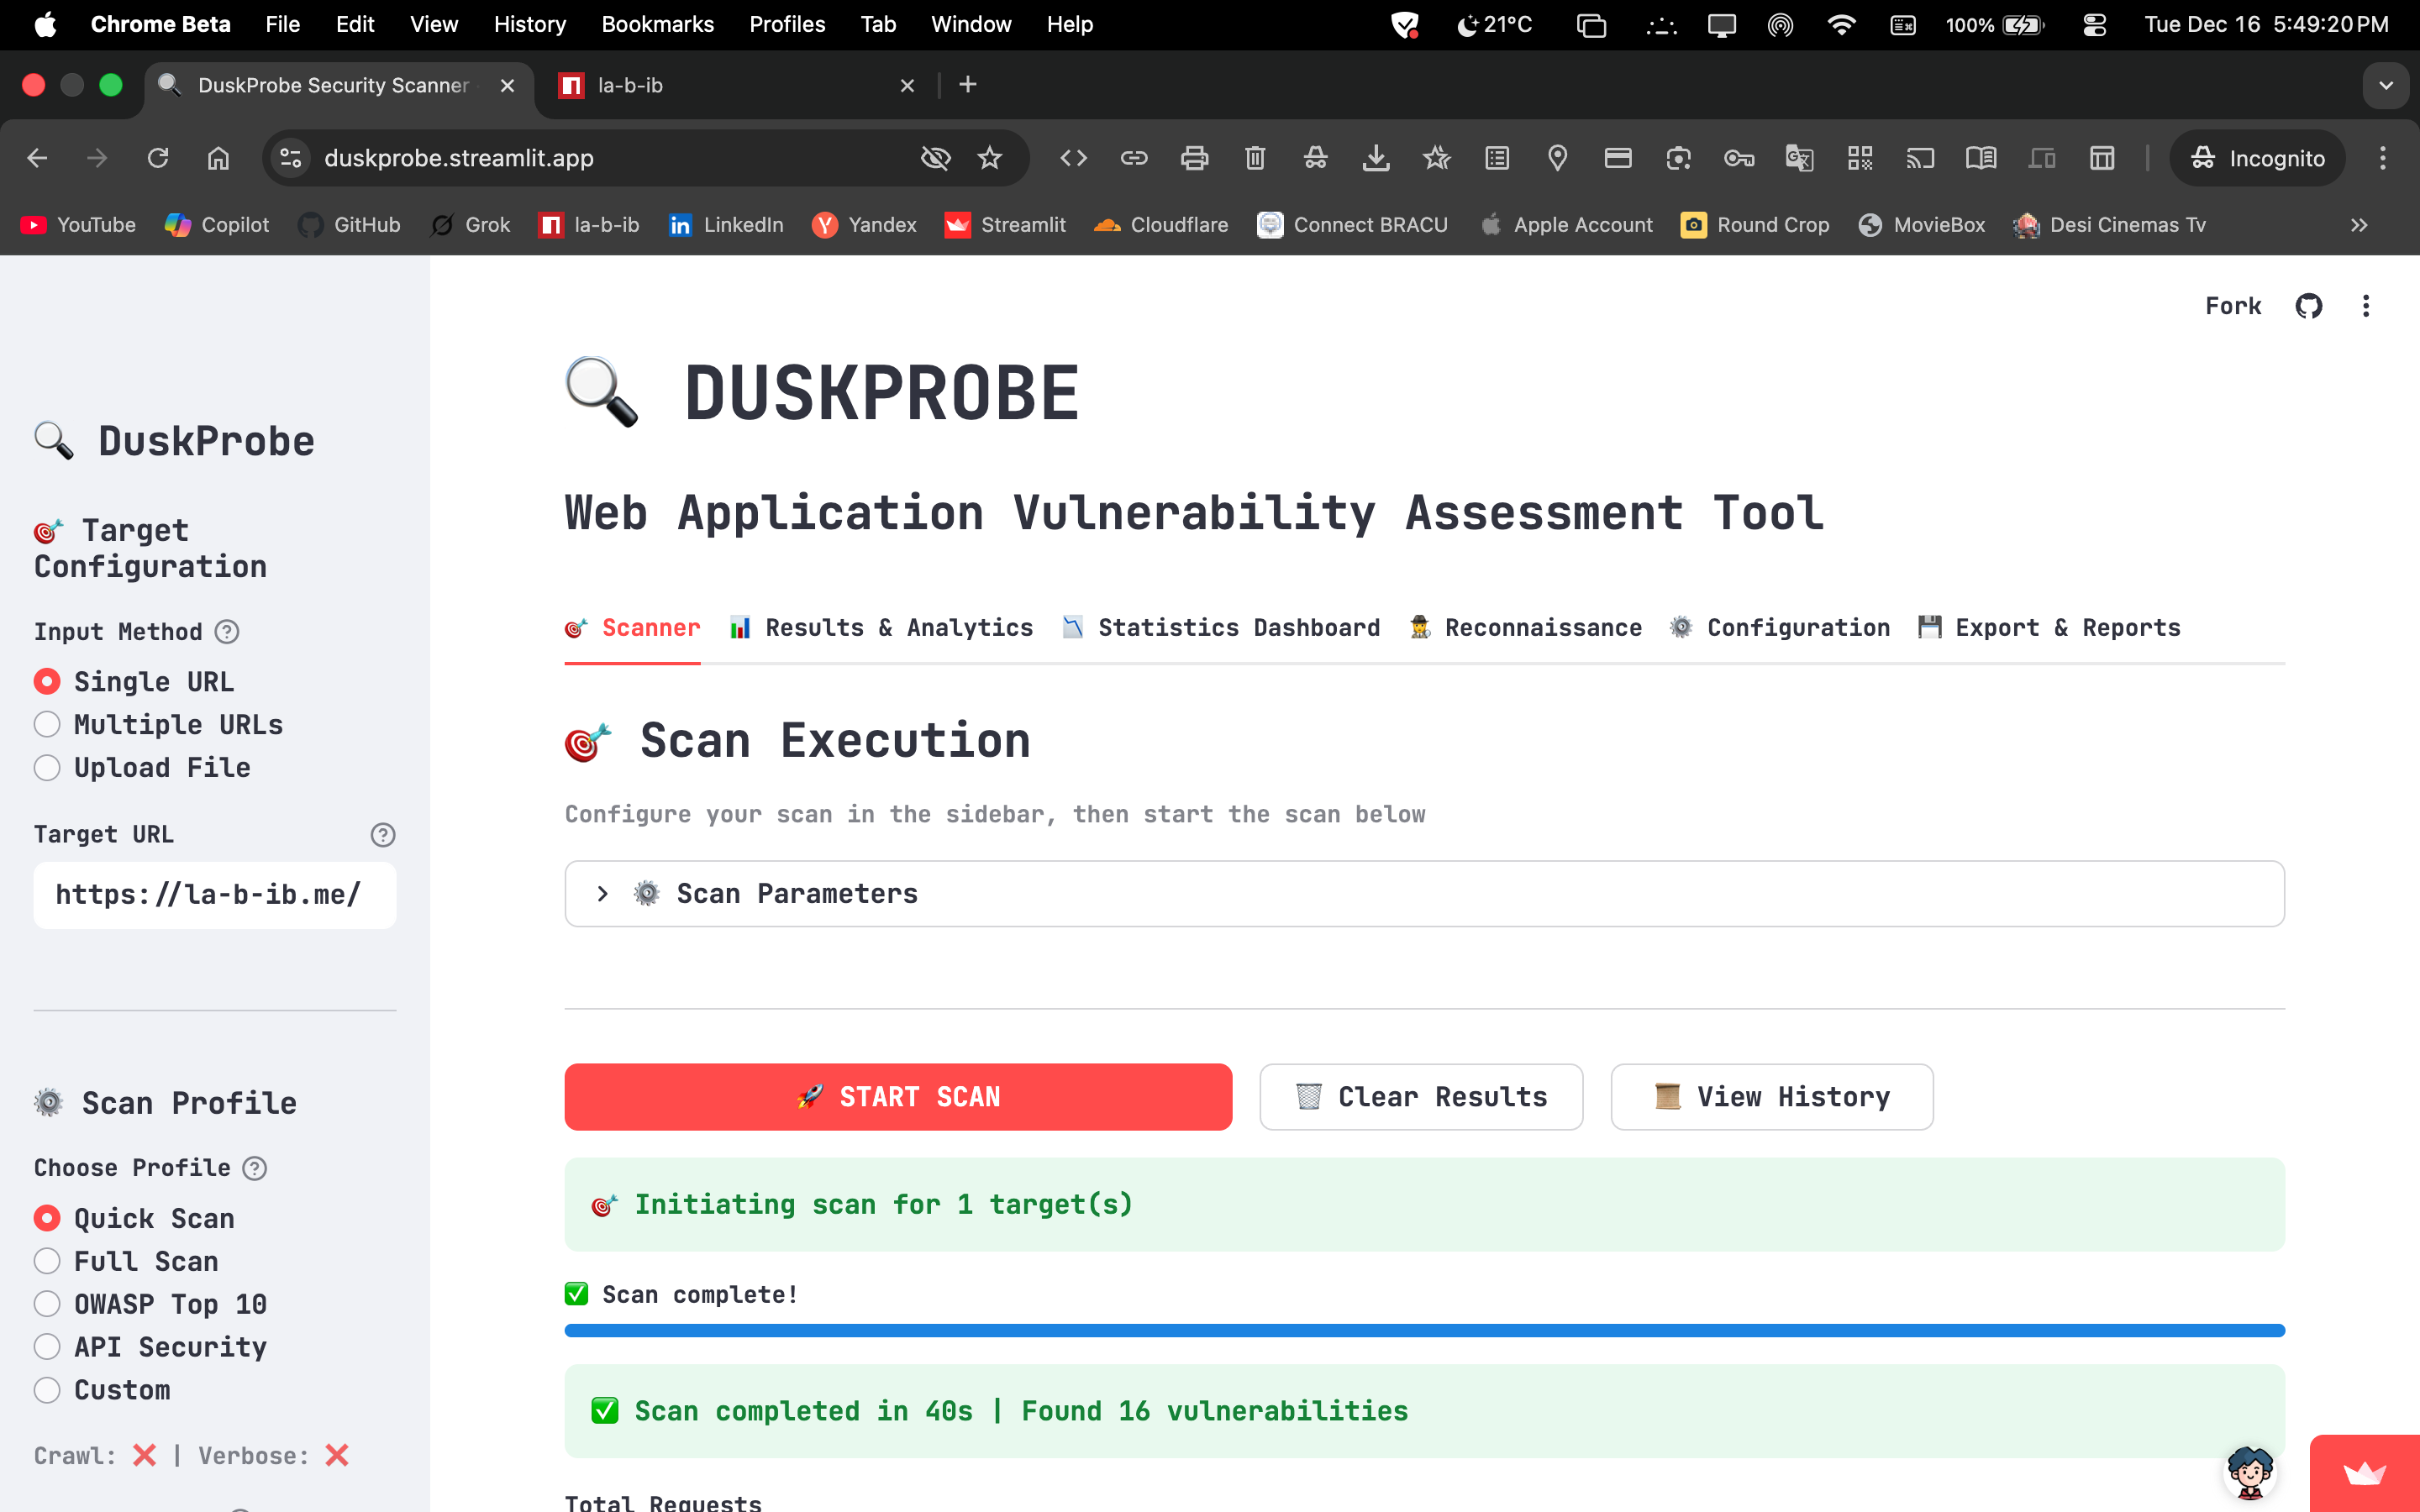Open the Streamlit app three-dot menu
Screen dimensions: 2420x1512
2365,306
